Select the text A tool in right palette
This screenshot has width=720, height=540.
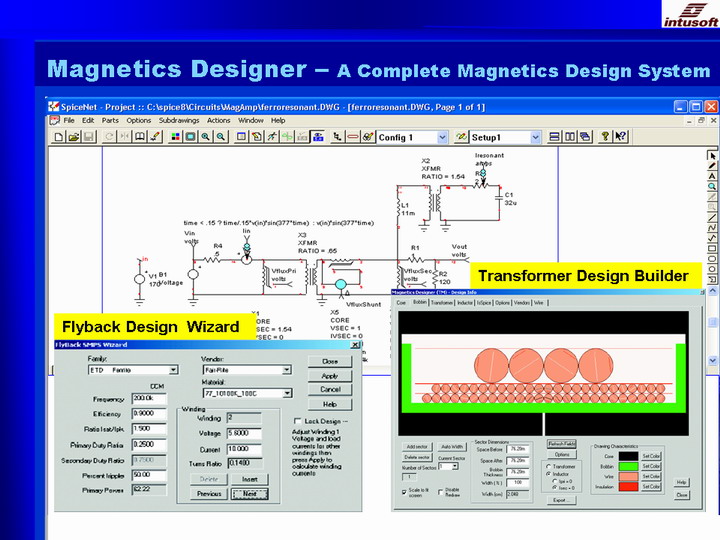712,176
